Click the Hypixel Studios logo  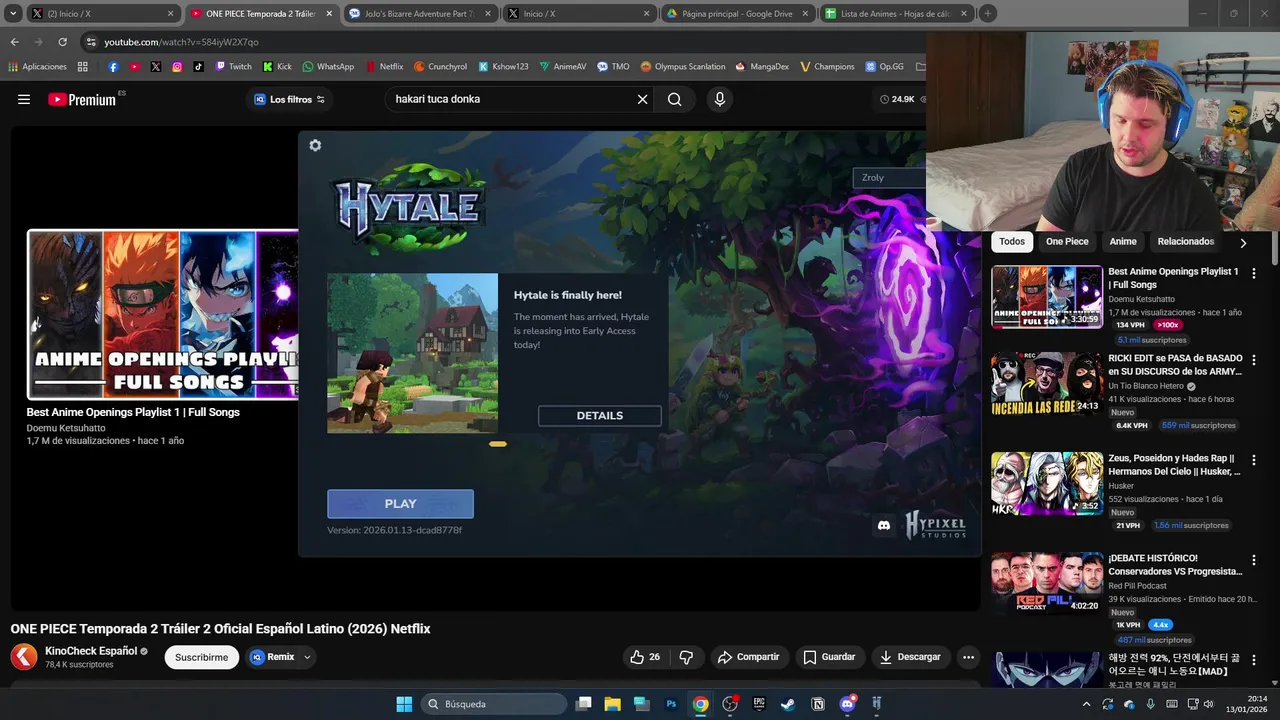[x=936, y=525]
